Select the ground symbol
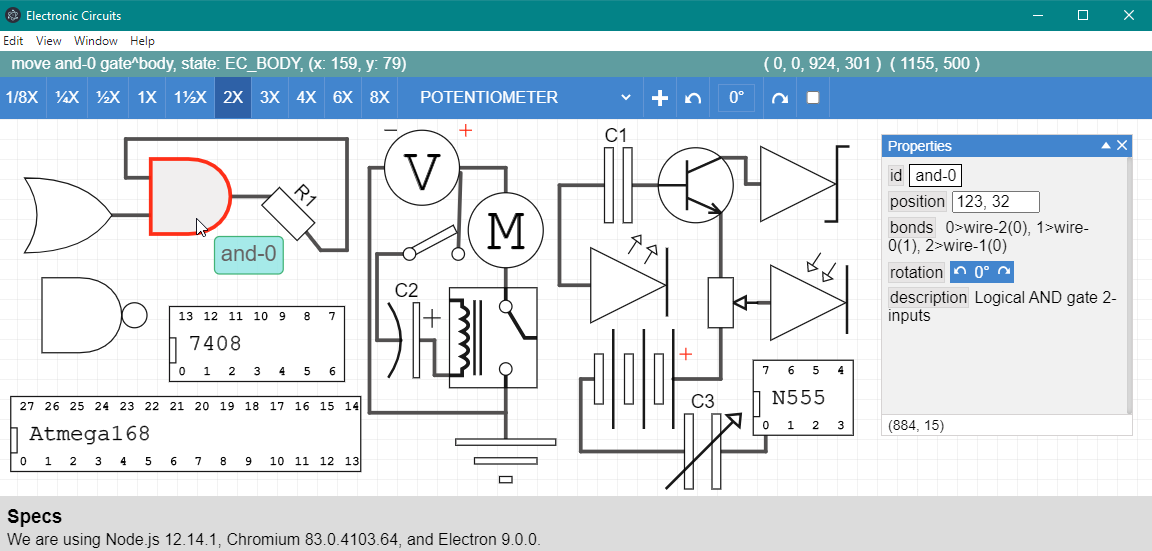 pyautogui.click(x=505, y=461)
